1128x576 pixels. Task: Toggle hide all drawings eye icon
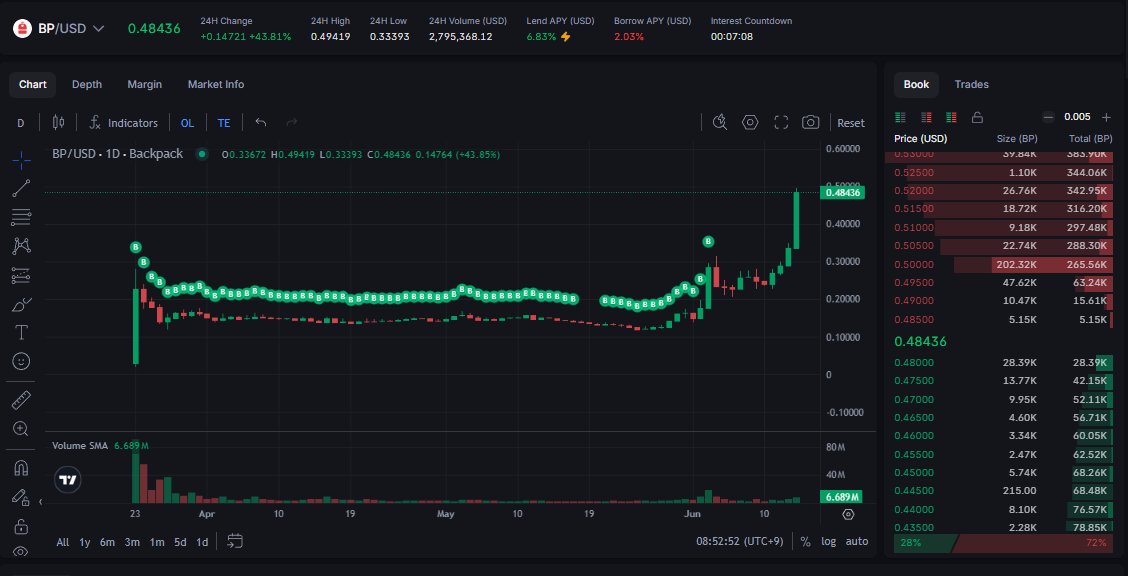point(22,552)
